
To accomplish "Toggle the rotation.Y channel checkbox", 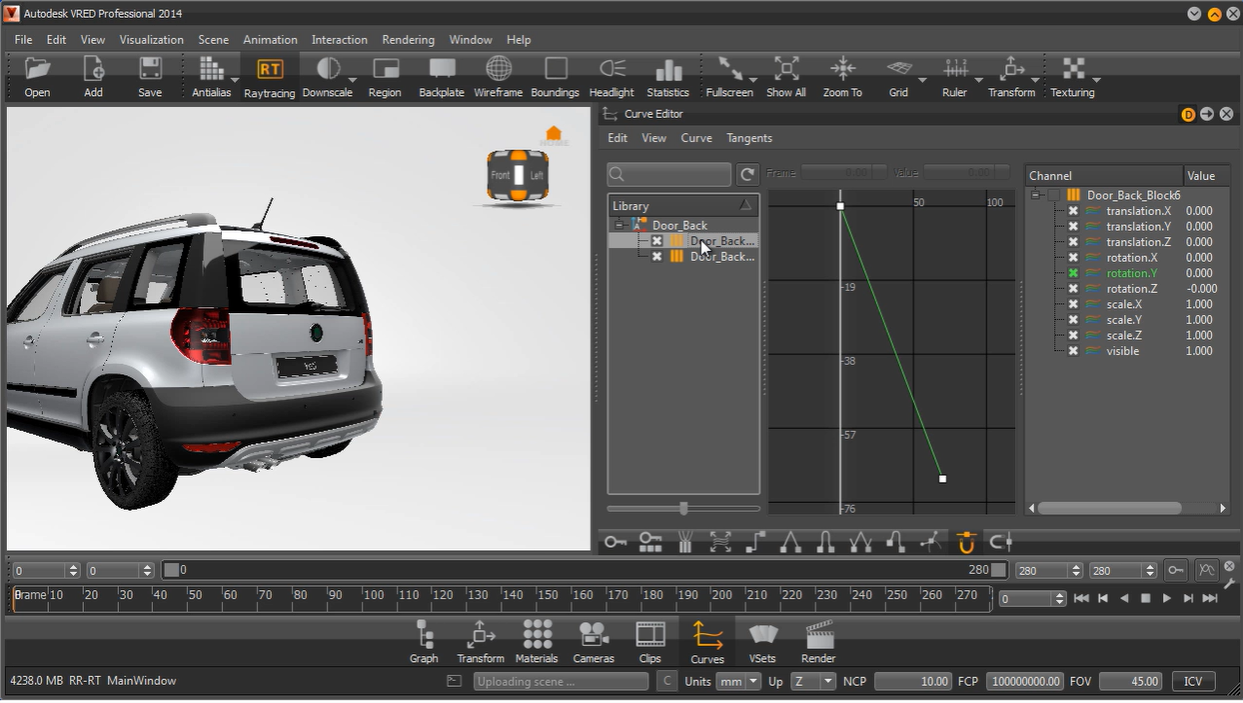I will click(x=1073, y=273).
